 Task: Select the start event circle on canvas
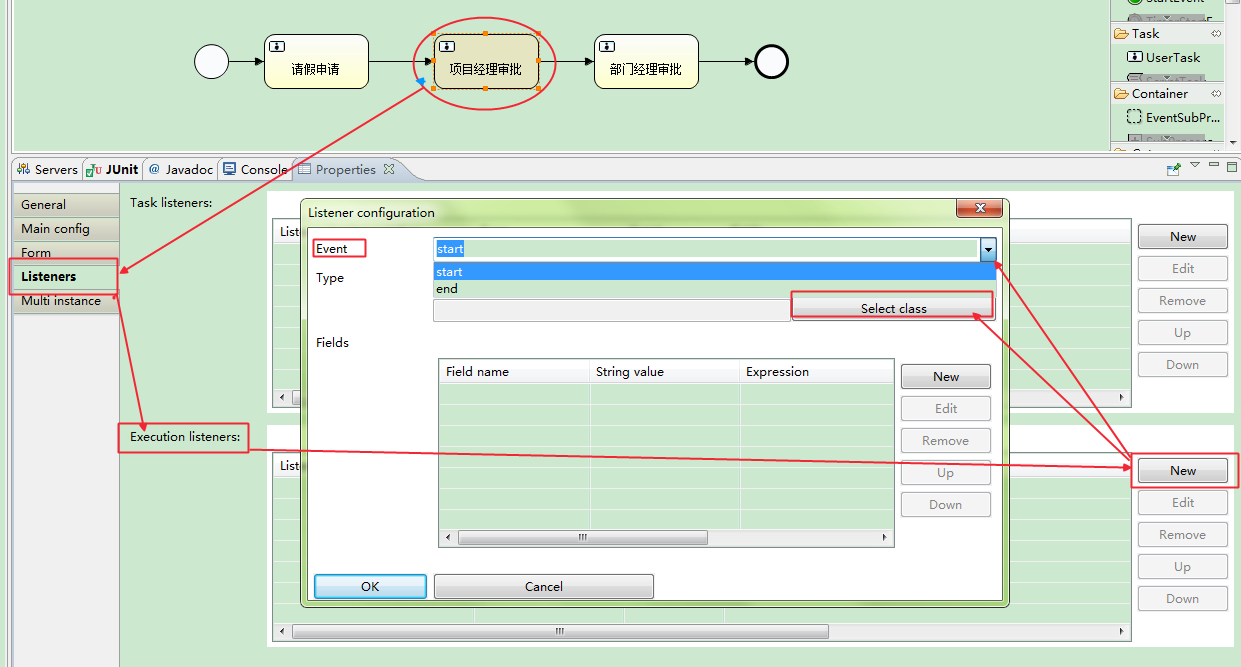coord(211,62)
